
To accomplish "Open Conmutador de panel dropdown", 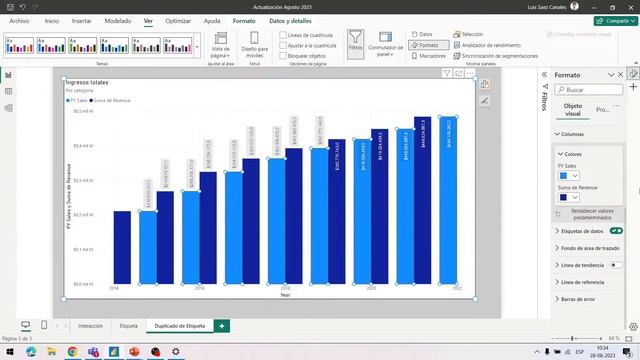I will click(385, 44).
